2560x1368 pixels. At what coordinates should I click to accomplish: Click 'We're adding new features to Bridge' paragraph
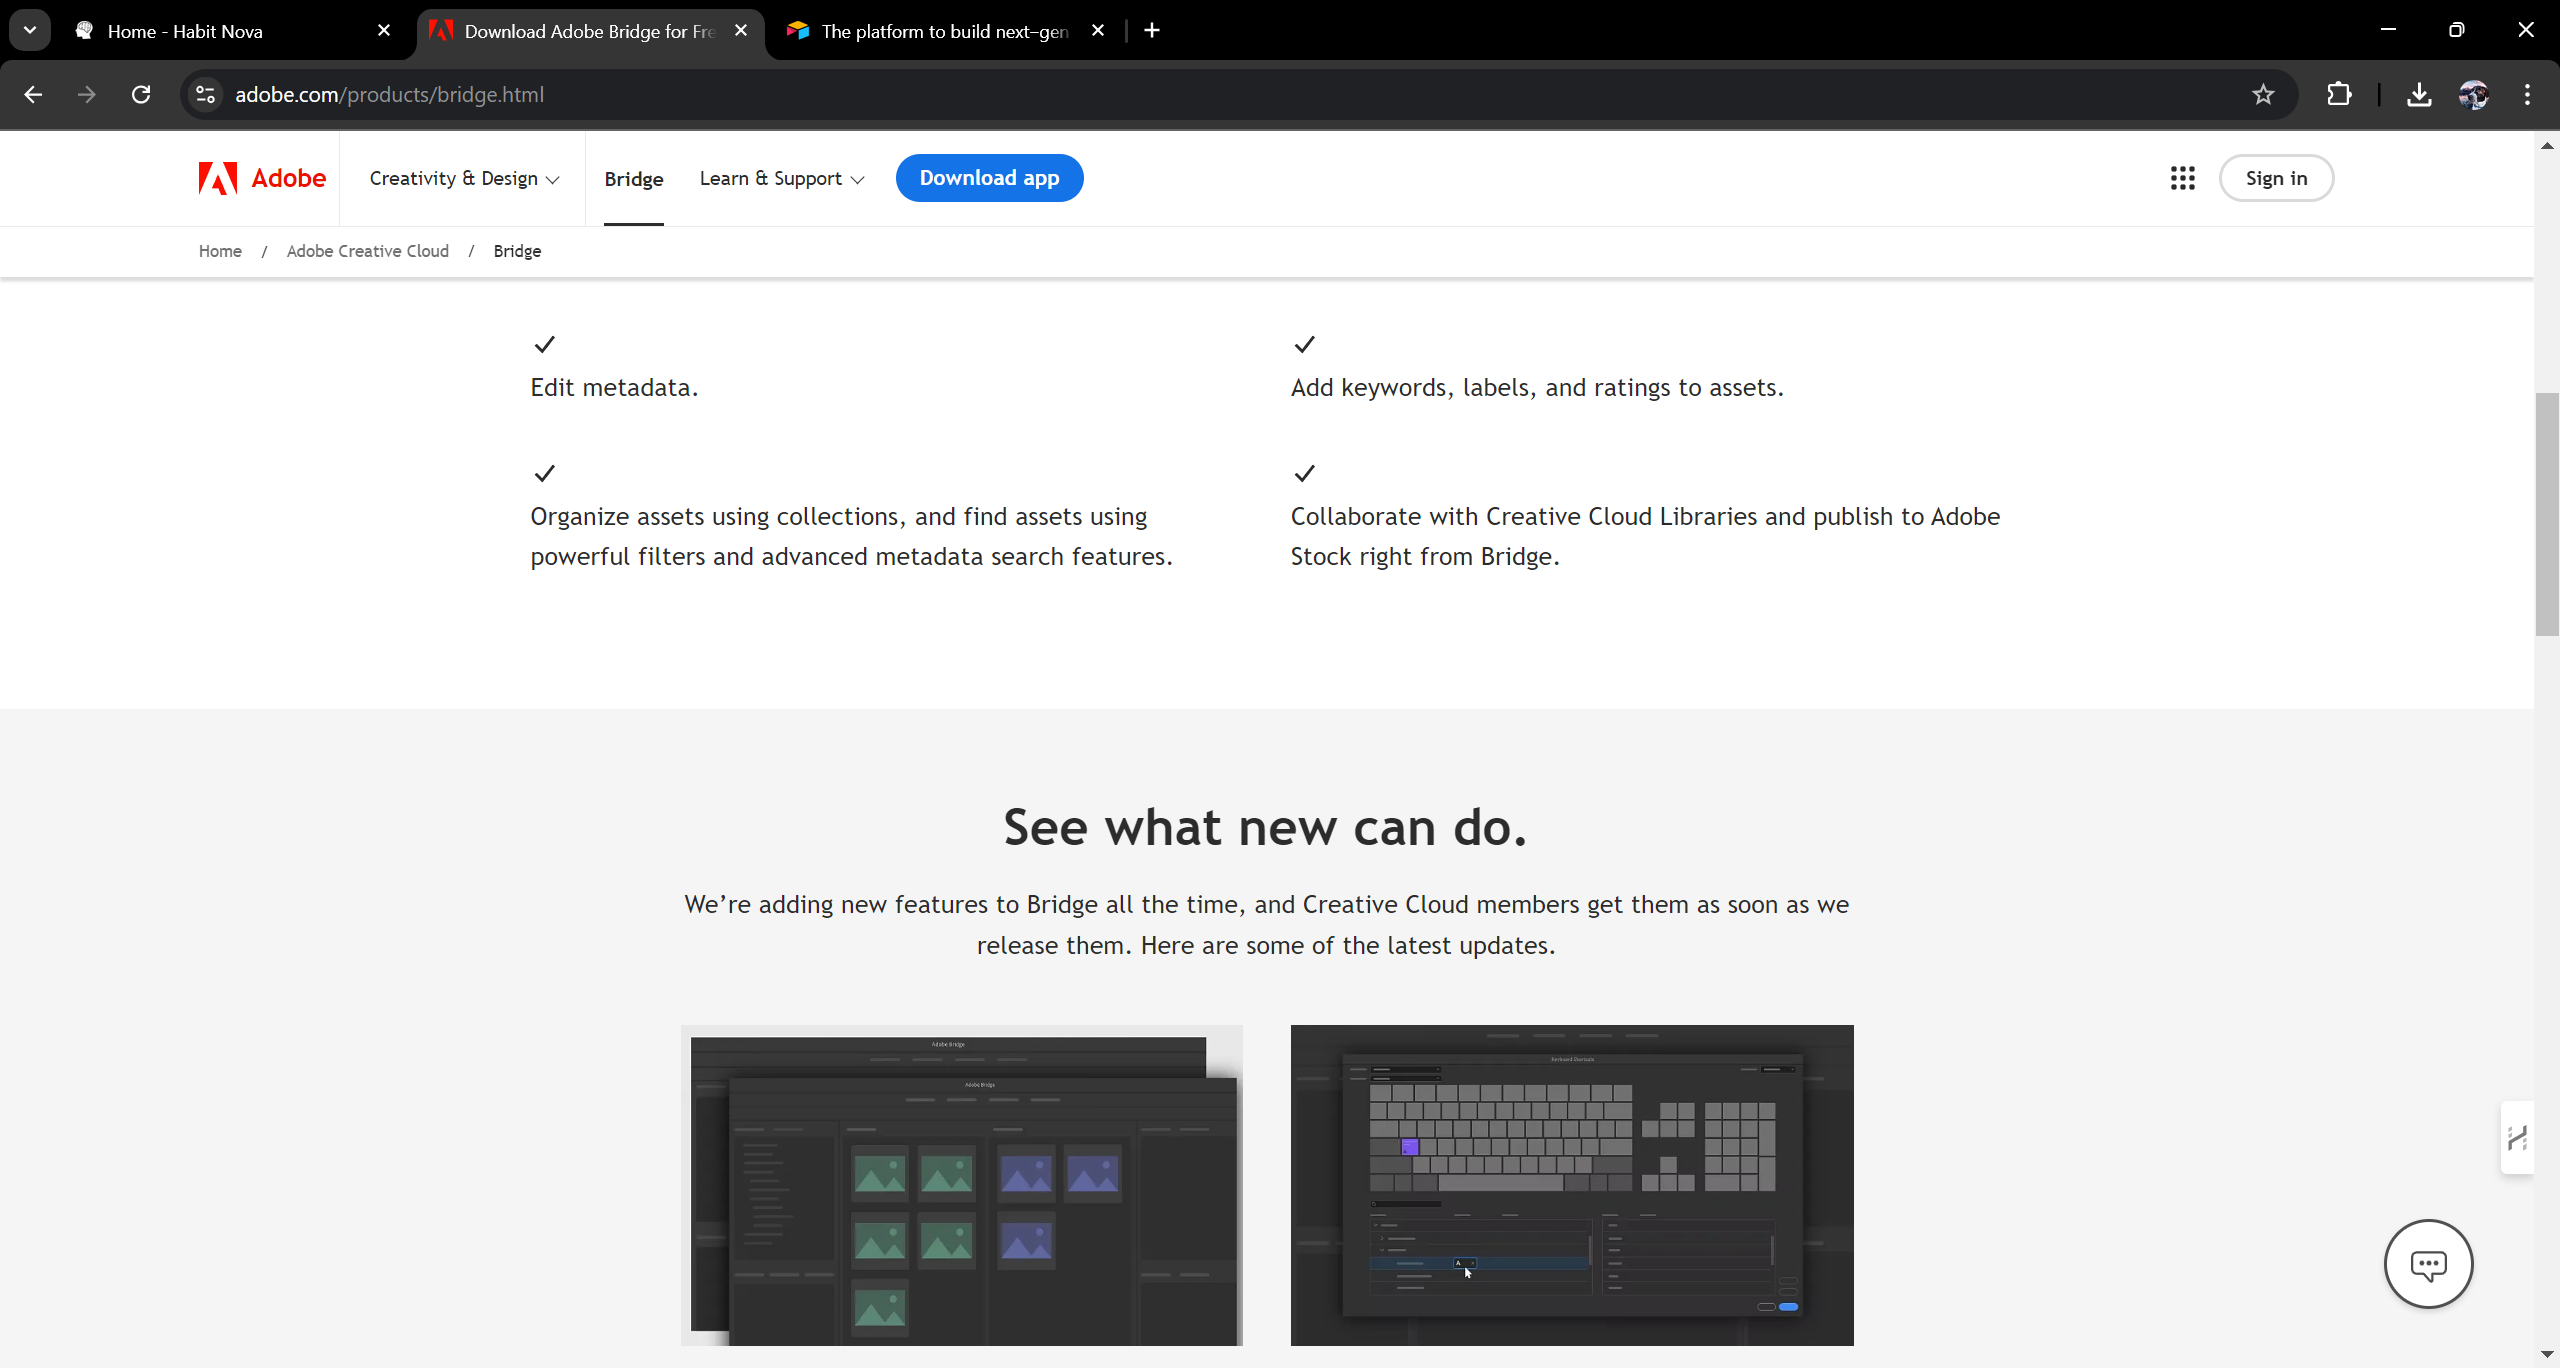click(x=1266, y=925)
